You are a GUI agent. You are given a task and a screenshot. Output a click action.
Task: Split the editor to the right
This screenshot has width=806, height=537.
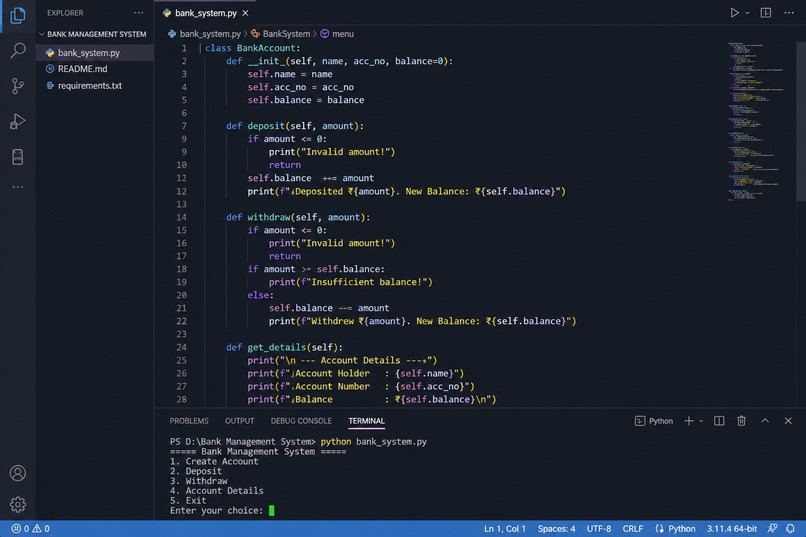coord(766,13)
